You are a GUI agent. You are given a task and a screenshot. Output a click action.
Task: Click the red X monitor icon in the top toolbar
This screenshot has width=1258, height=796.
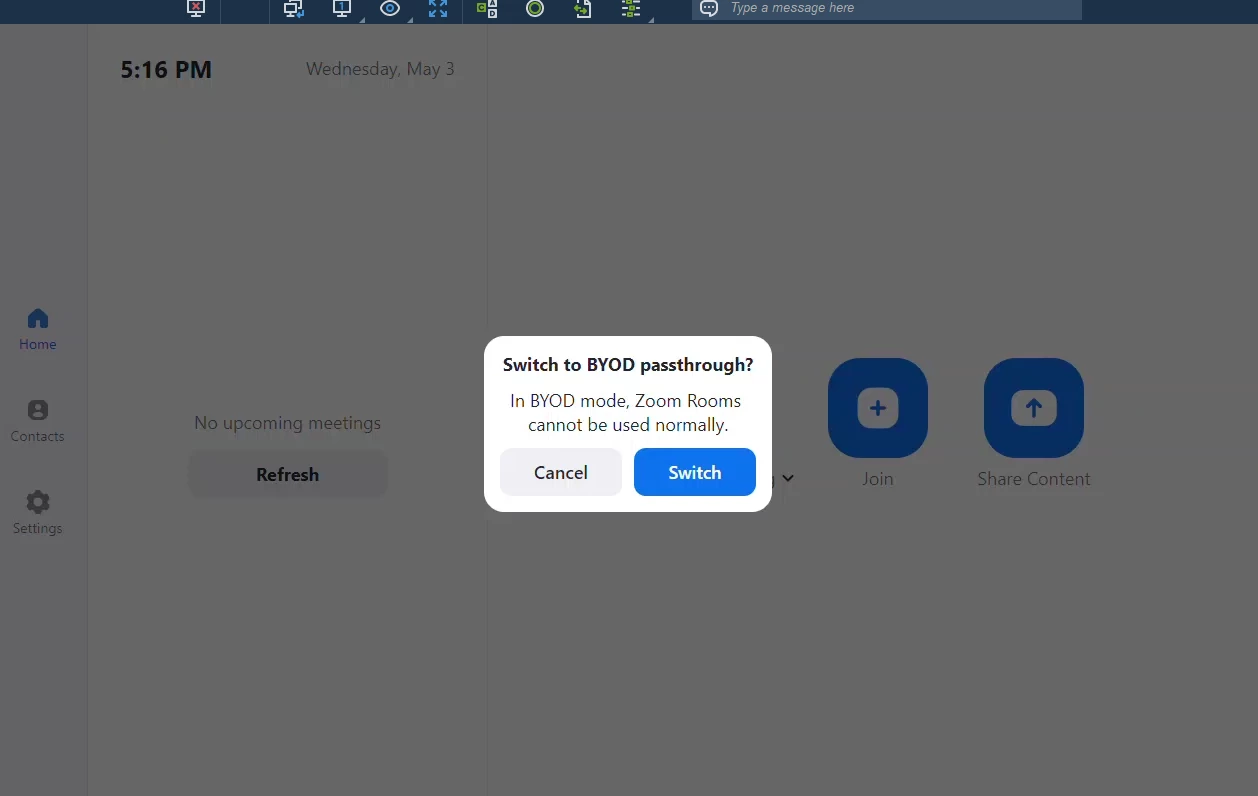pyautogui.click(x=196, y=8)
